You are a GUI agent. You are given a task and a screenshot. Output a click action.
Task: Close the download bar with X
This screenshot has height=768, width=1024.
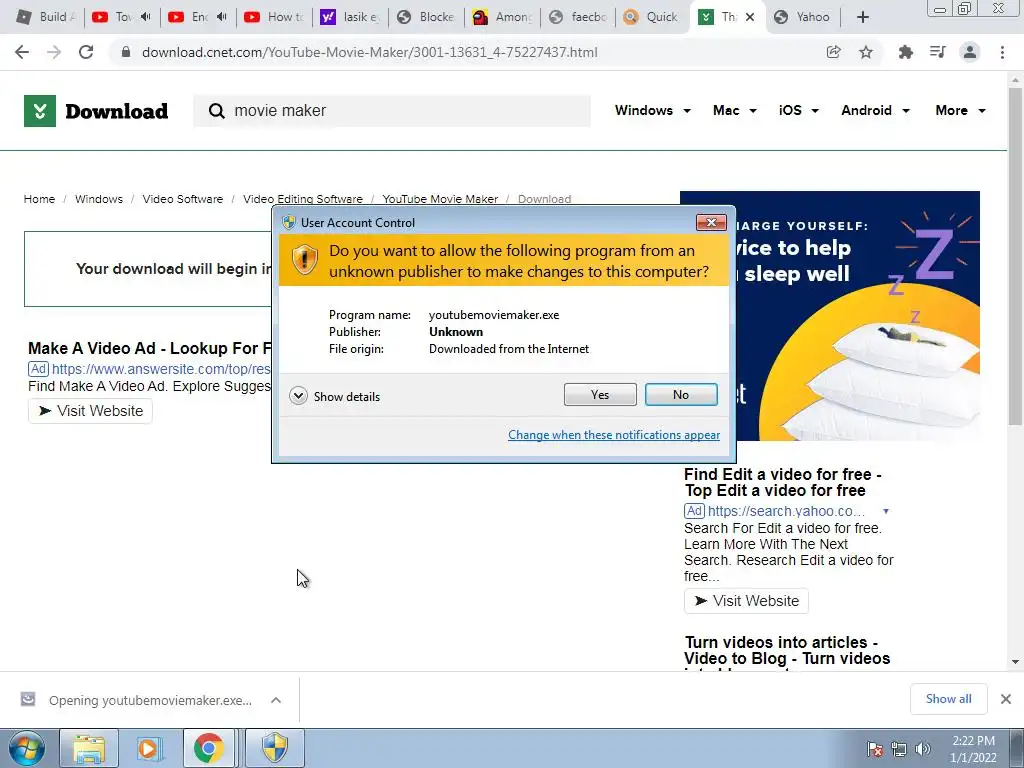click(x=1006, y=699)
